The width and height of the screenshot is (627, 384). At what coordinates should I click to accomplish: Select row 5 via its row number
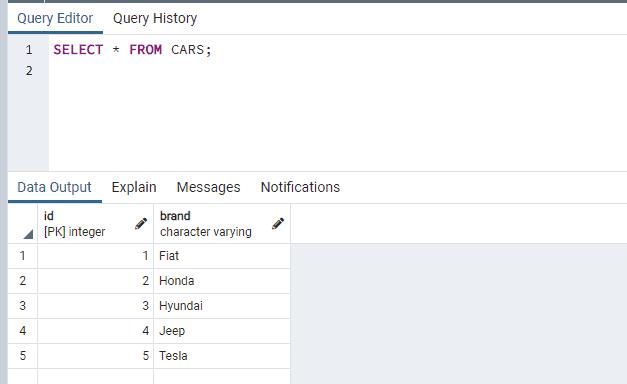pos(23,356)
